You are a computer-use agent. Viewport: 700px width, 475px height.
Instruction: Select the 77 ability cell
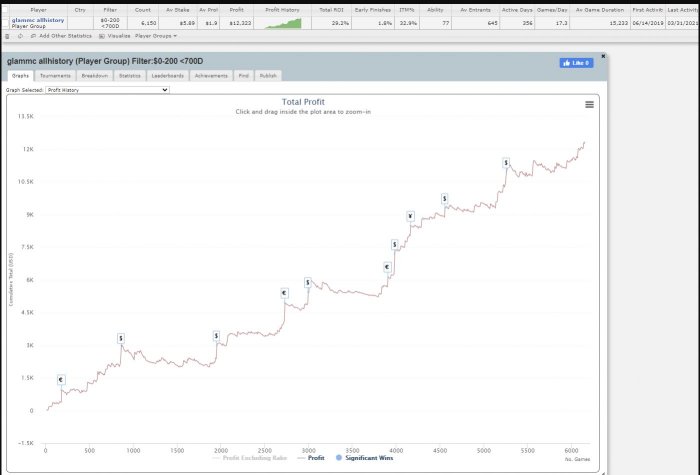click(435, 23)
